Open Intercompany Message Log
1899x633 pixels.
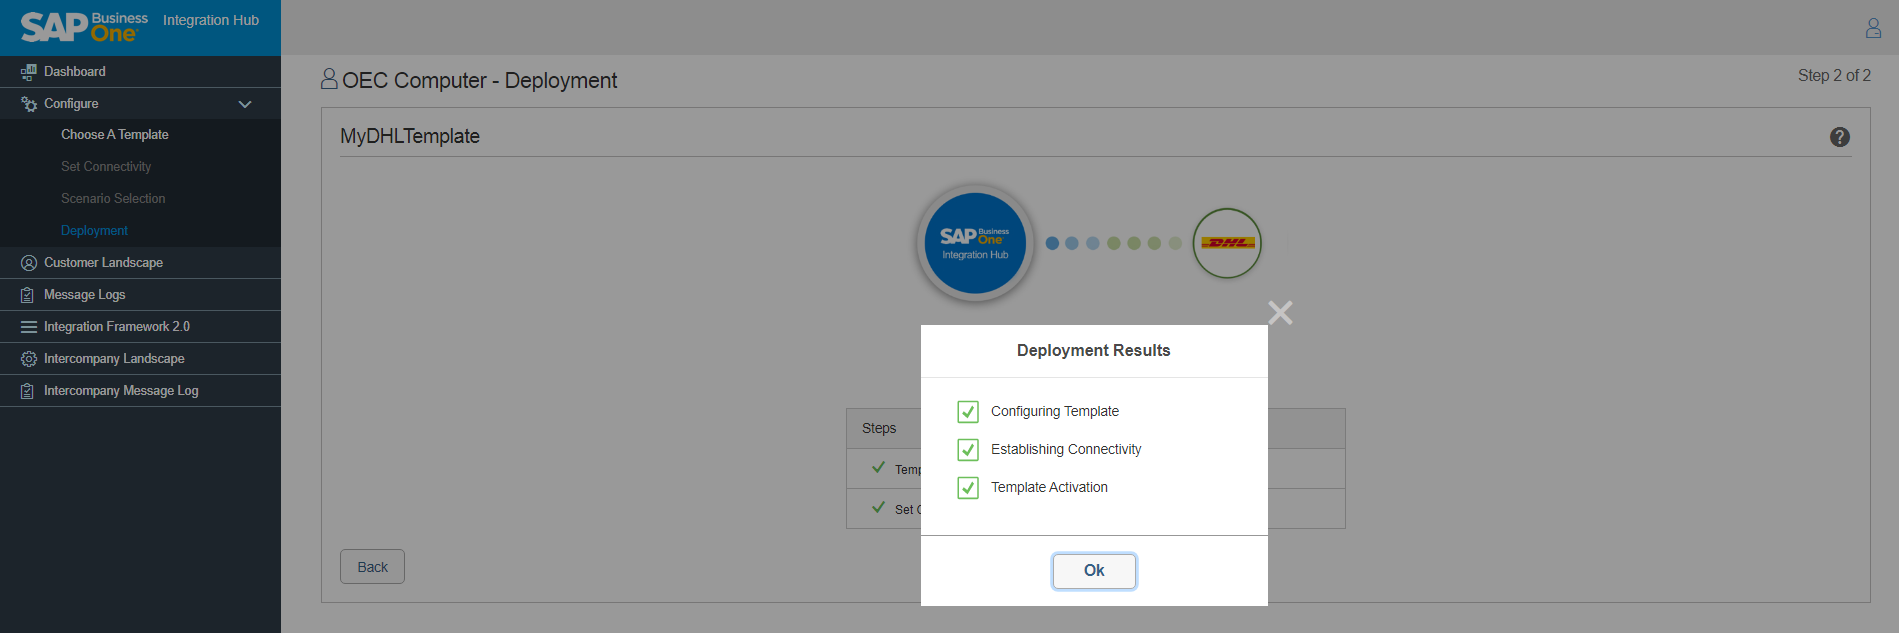point(121,391)
